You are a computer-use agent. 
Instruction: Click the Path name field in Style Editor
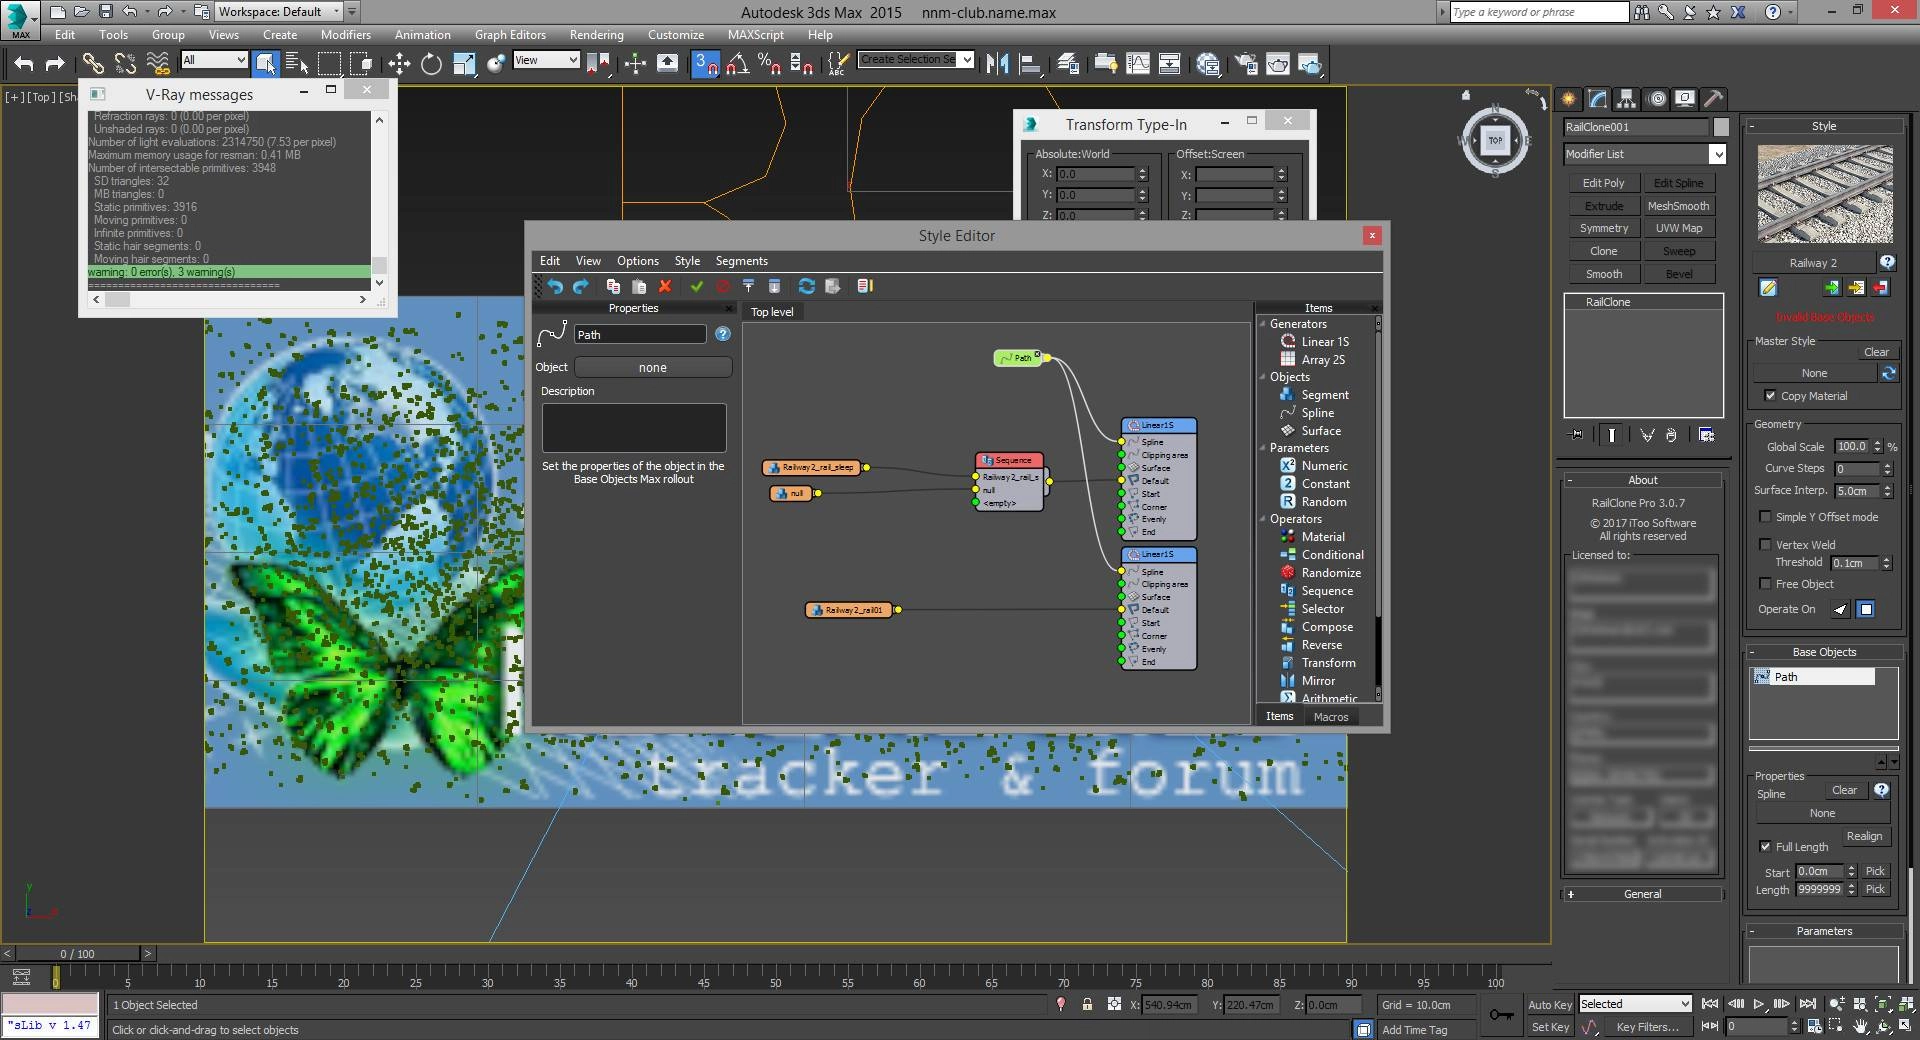[x=640, y=334]
